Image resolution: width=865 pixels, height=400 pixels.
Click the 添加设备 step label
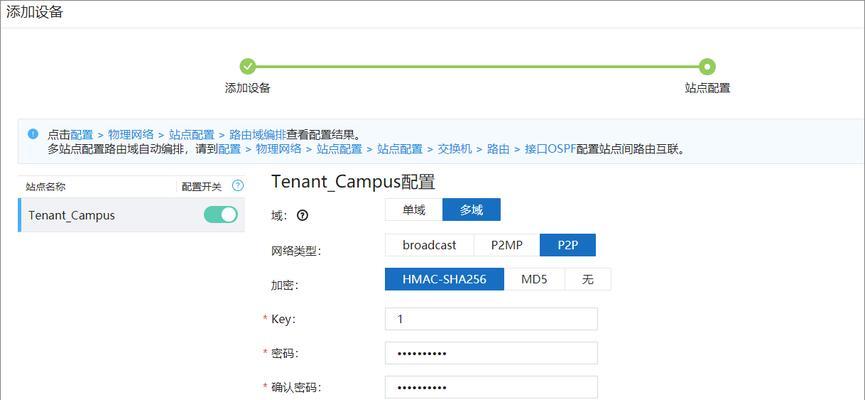(248, 88)
